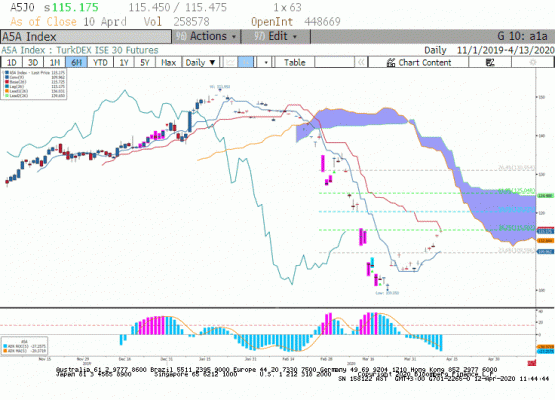
Task: Toggle the YTD time range
Action: tap(100, 63)
